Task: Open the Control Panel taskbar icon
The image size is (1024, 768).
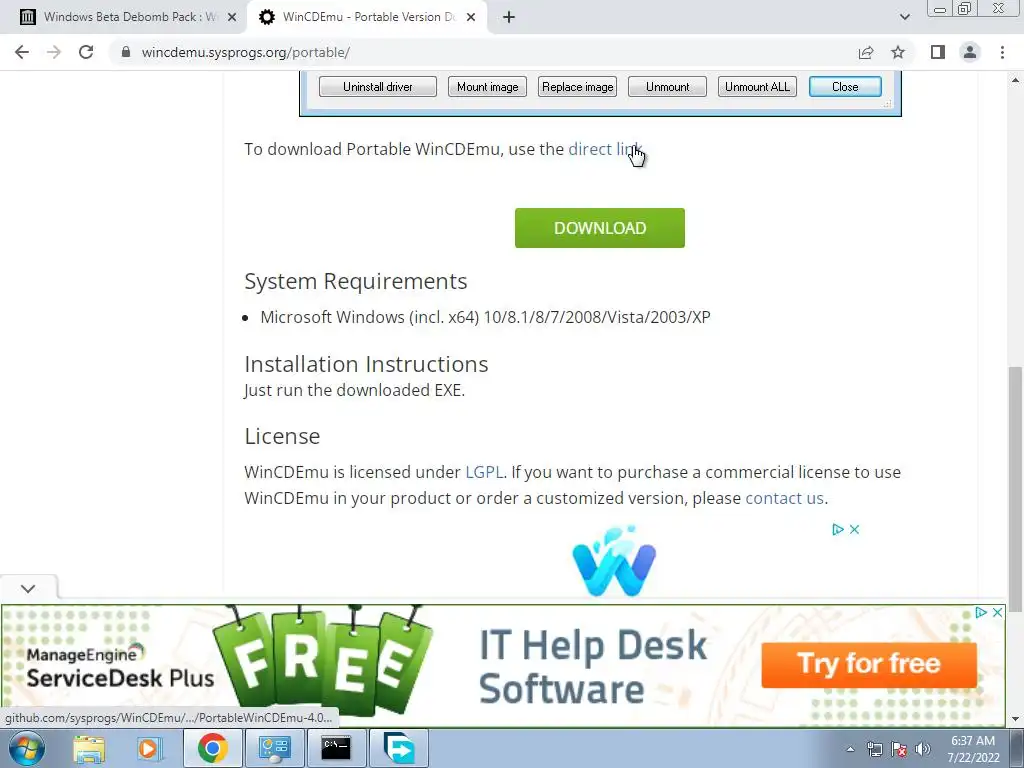Action: click(x=275, y=748)
